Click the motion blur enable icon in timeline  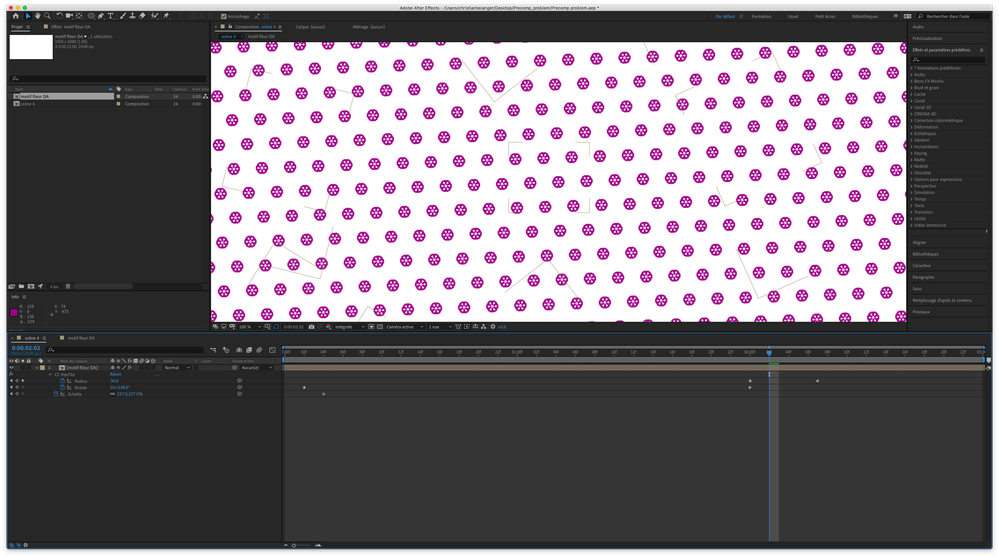[259, 350]
